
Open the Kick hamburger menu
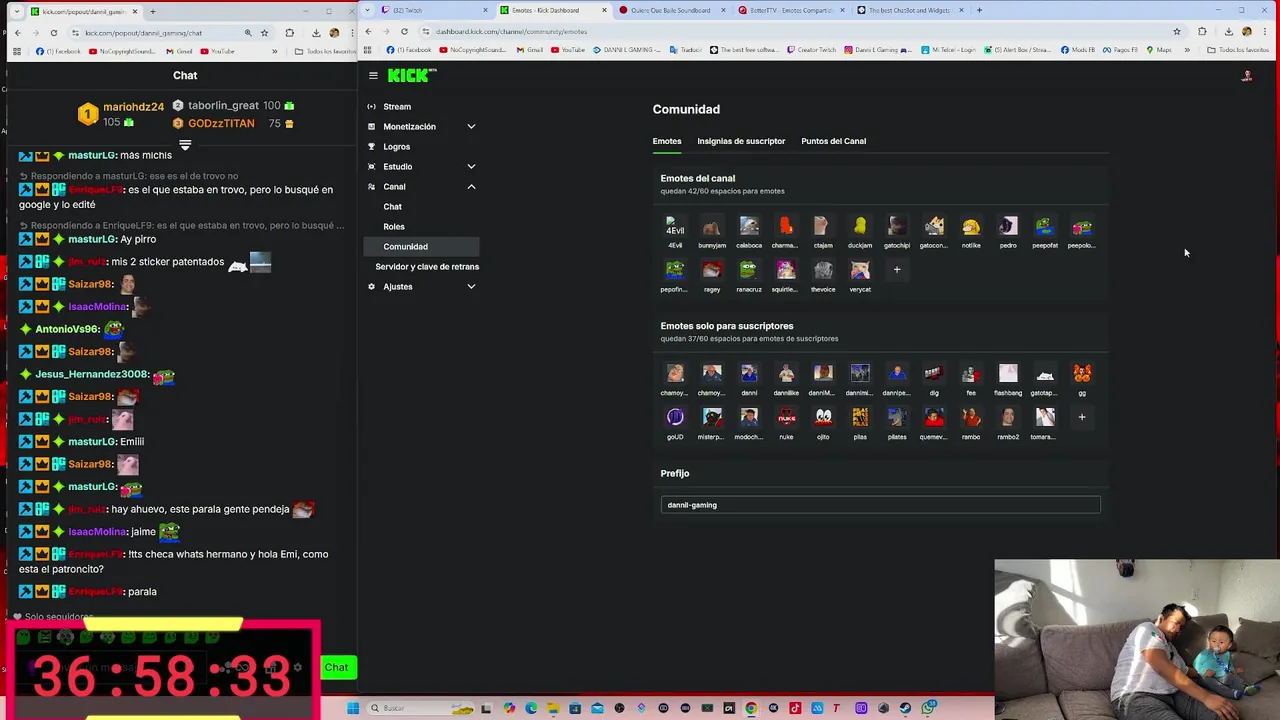373,75
